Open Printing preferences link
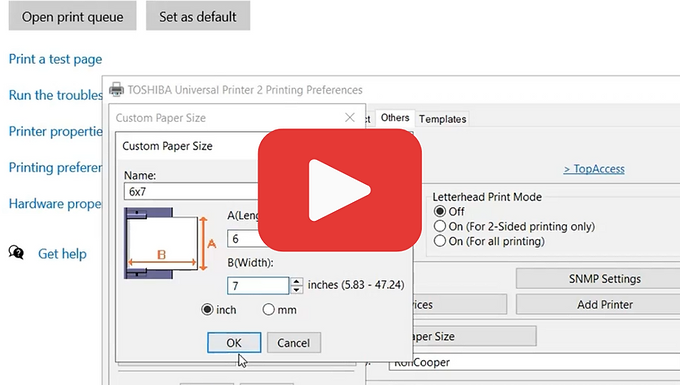The height and width of the screenshot is (385, 680). pos(56,167)
